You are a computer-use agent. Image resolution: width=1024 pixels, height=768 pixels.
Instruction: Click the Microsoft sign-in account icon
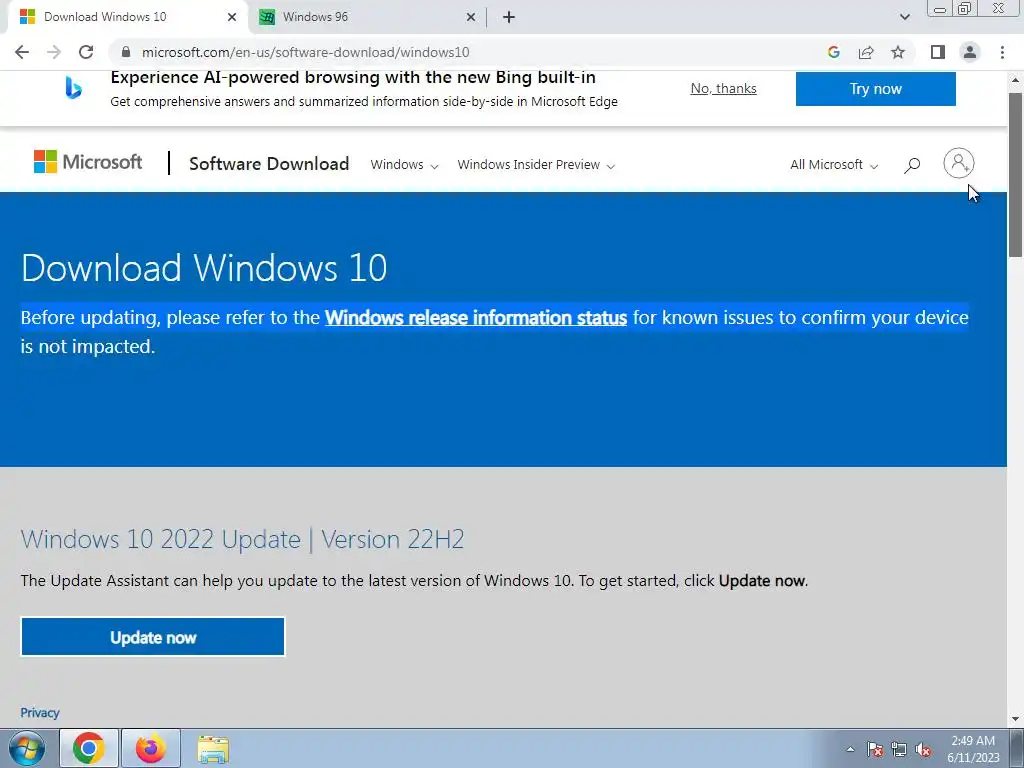(959, 163)
